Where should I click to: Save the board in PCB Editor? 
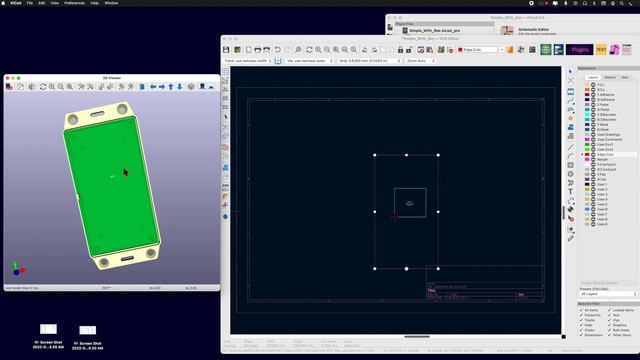pos(226,50)
